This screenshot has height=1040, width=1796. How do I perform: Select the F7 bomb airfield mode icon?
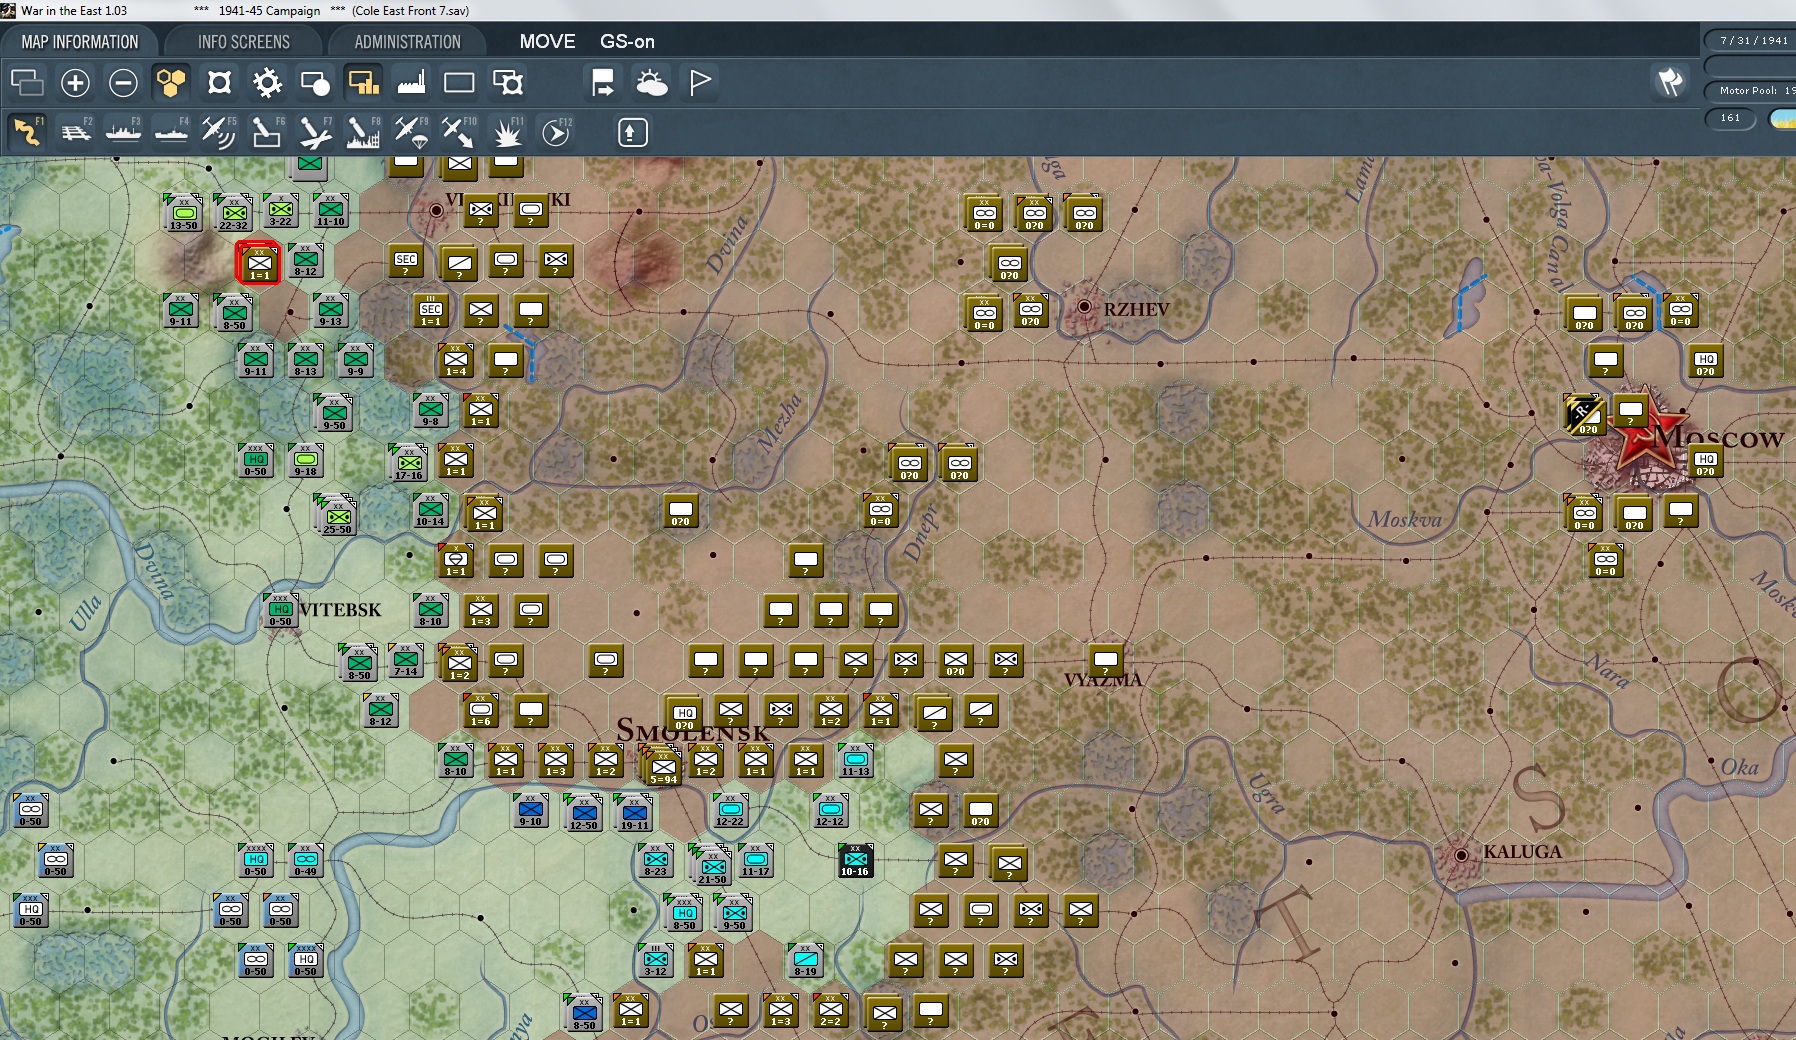tap(315, 132)
